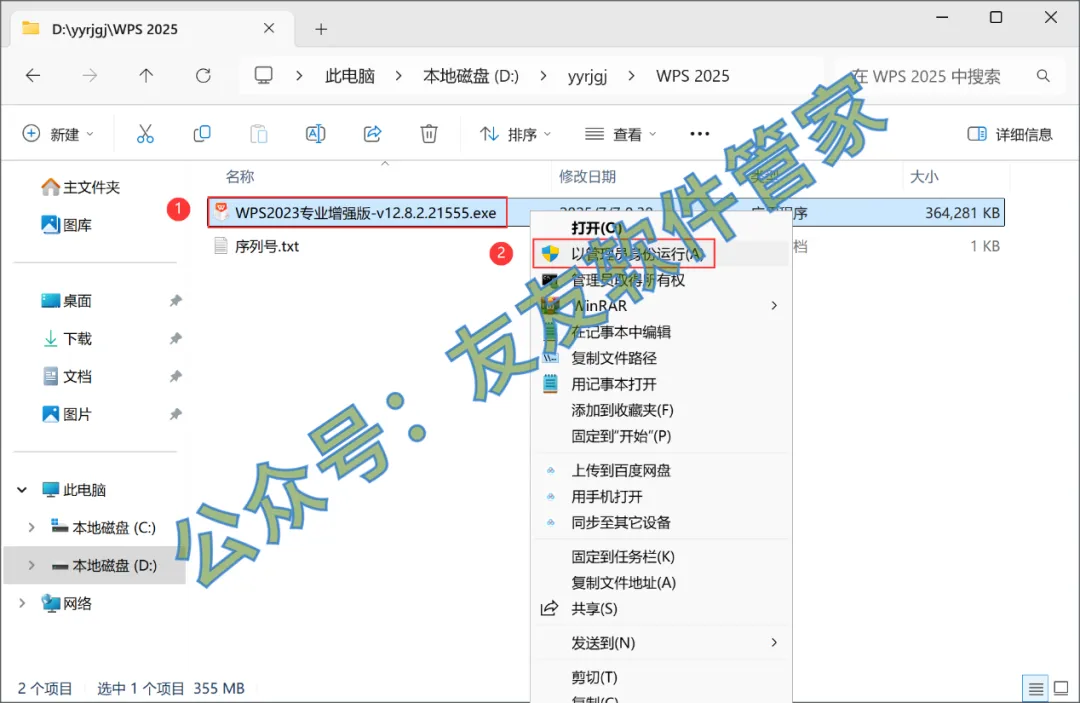The width and height of the screenshot is (1080, 703).
Task: Collapse the 此电脑 tree node
Action: tap(22, 490)
